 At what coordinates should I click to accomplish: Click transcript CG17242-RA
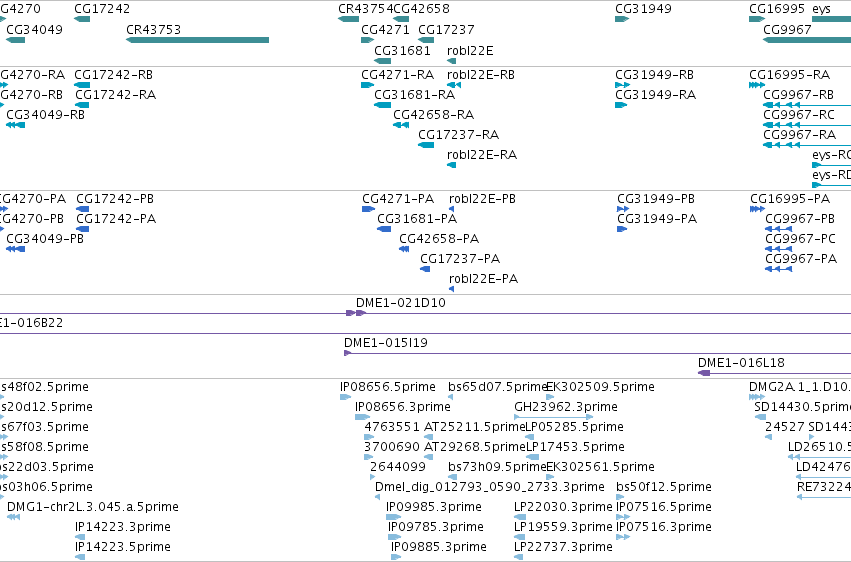116,94
